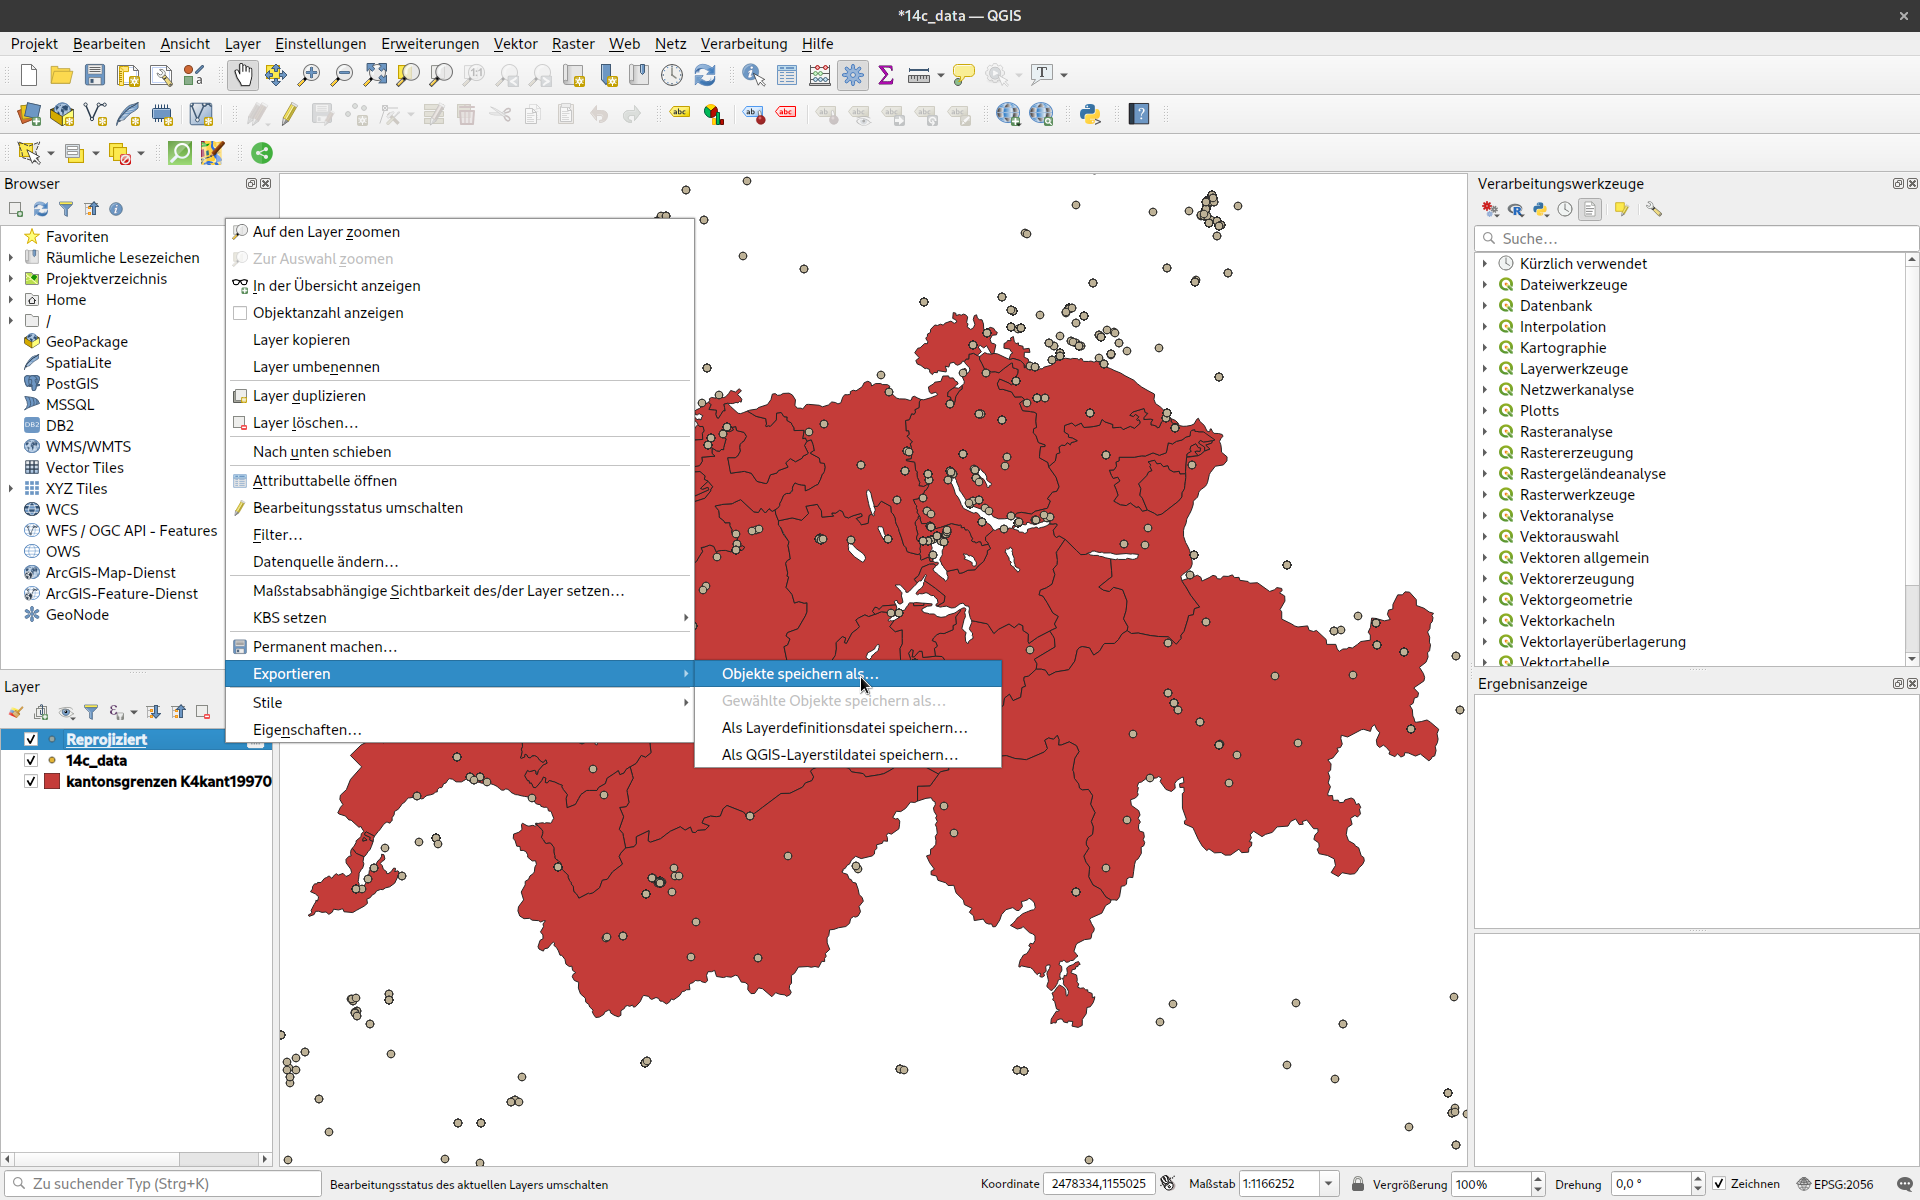Click the Zoom In magnifier icon
The image size is (1920, 1200).
[309, 75]
